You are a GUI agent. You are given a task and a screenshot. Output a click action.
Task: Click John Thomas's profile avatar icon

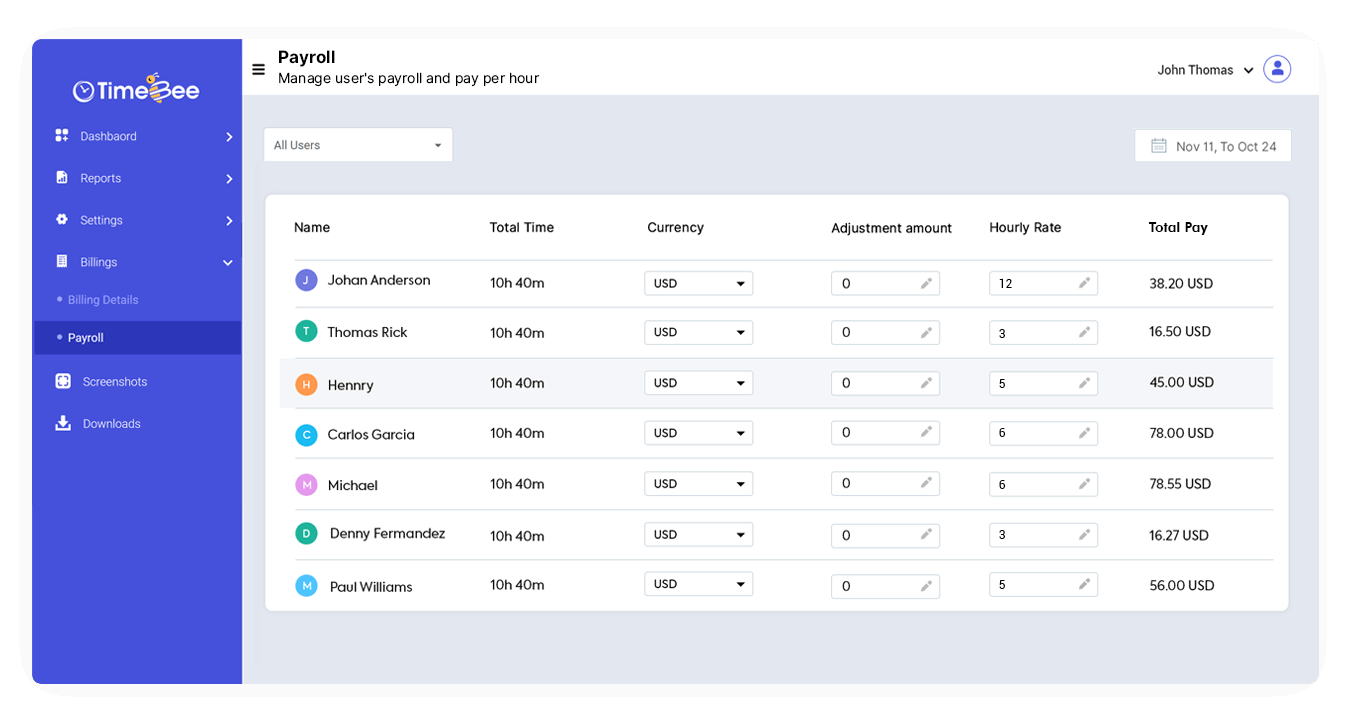(1277, 68)
